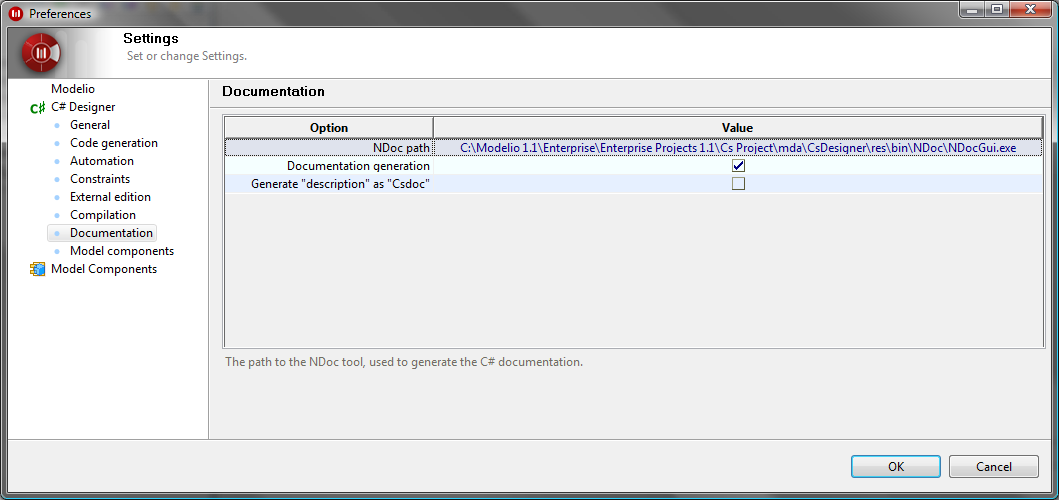Screen dimensions: 1059x500
Task: Minimize the Preferences window
Action: (972, 9)
